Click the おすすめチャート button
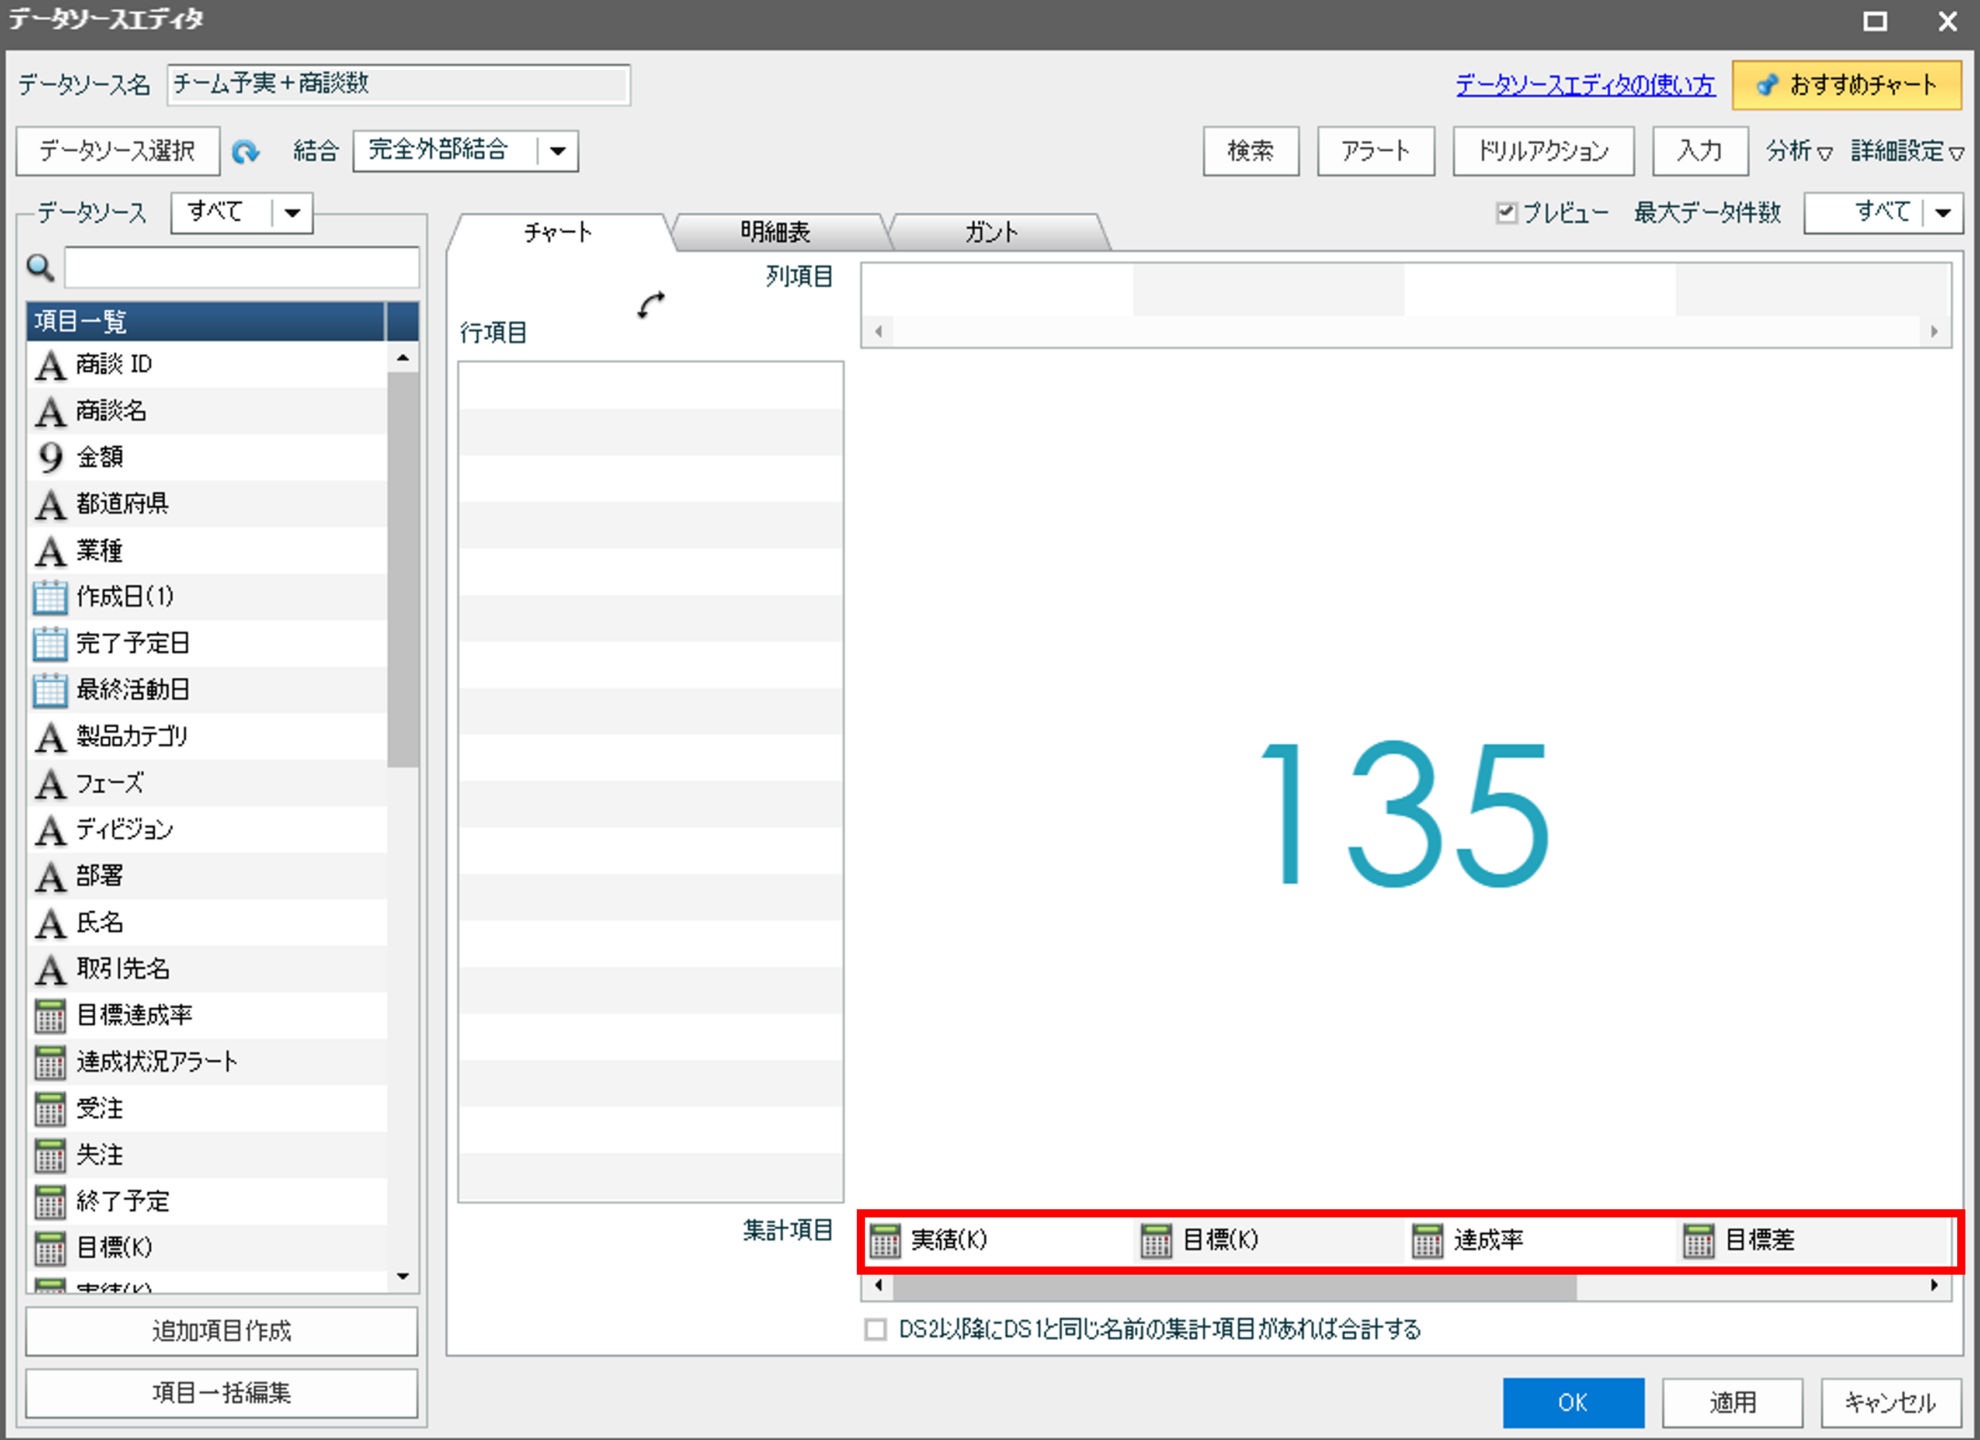1980x1440 pixels. tap(1847, 85)
